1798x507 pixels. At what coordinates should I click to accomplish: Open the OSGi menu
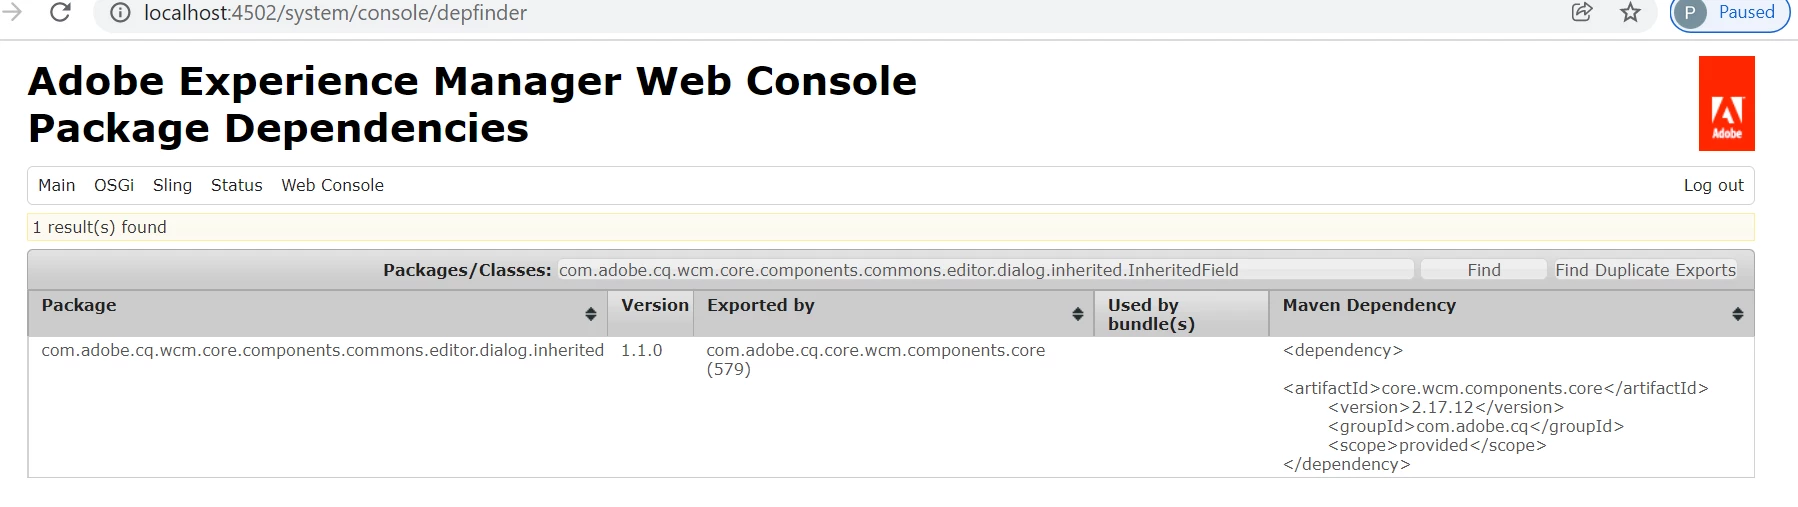[114, 185]
